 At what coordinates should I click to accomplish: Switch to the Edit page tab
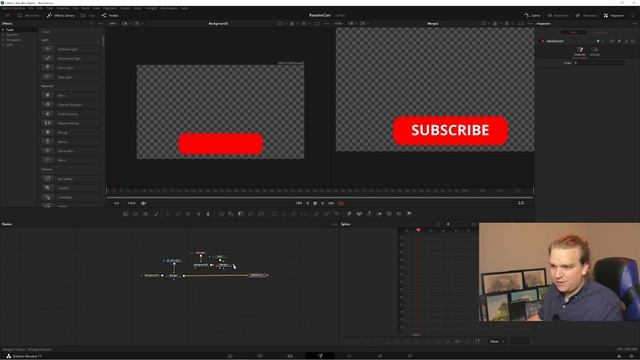[290, 356]
